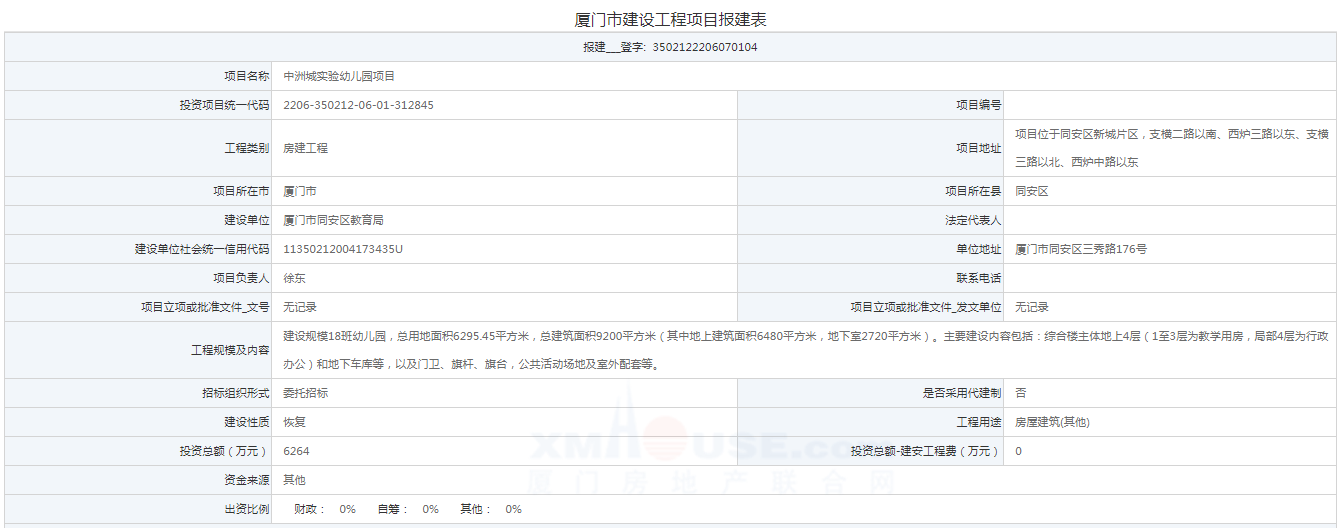This screenshot has width=1341, height=528.
Task: Click the 同安区 project county value
Action: pos(1031,191)
